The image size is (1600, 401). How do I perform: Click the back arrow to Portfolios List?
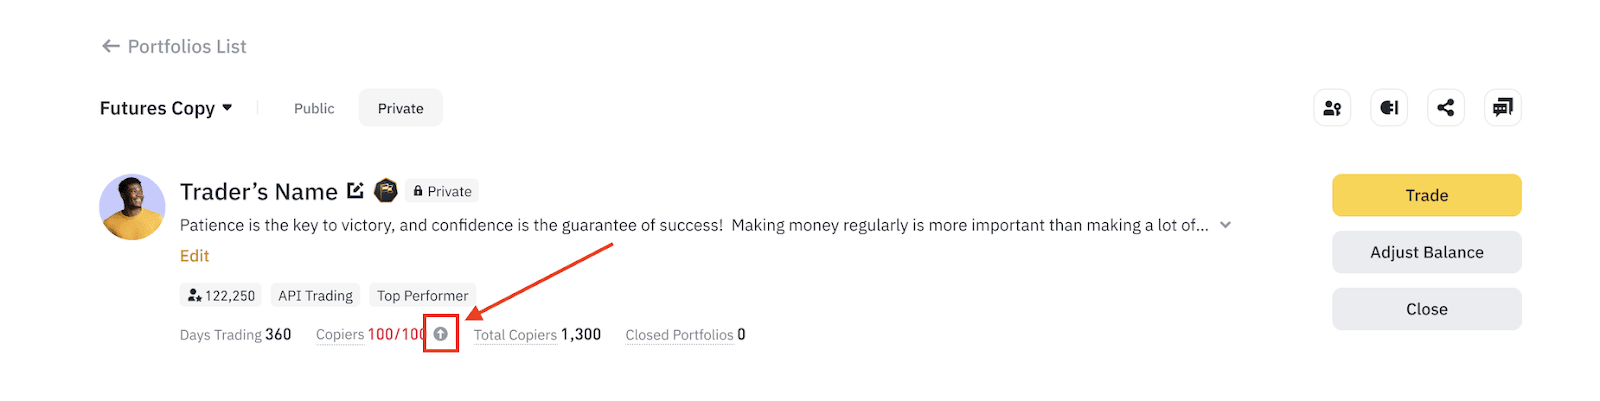point(110,46)
